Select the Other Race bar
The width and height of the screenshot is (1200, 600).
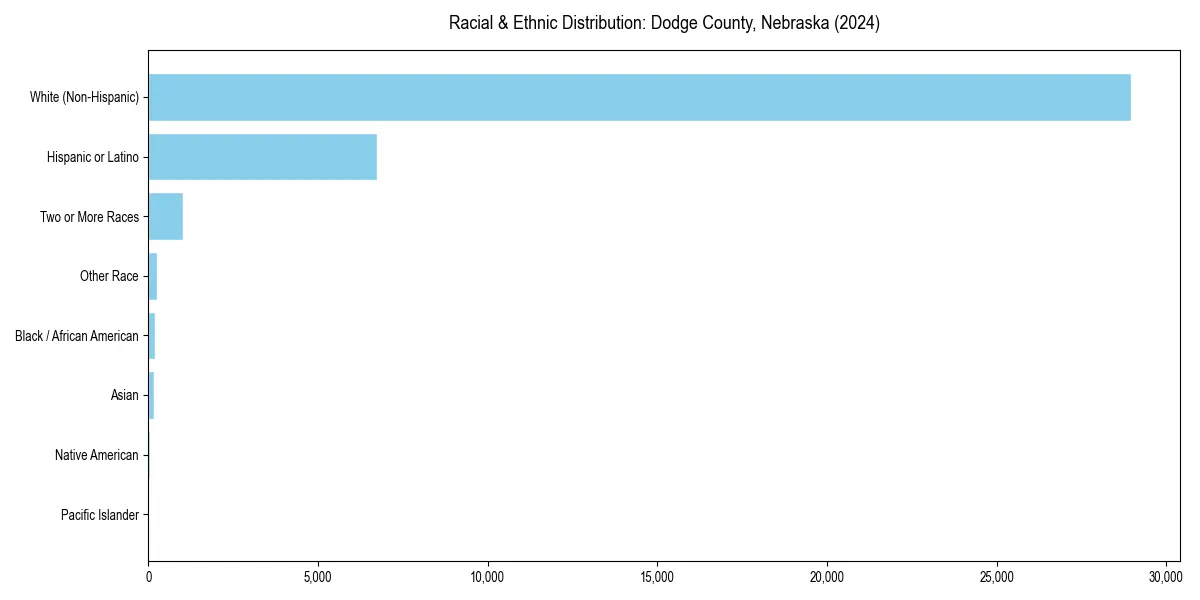pos(152,276)
